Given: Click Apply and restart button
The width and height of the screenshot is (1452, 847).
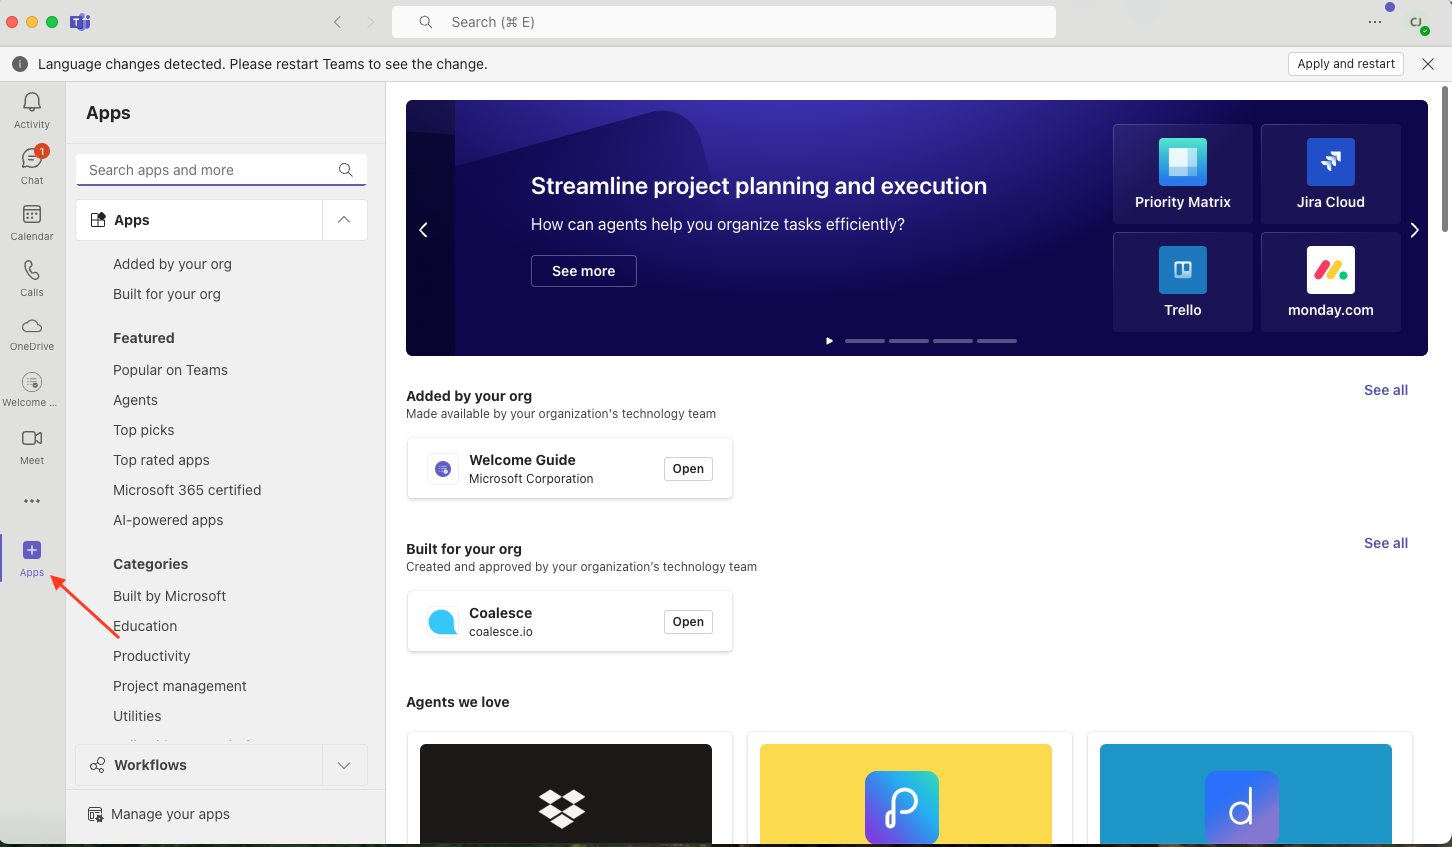Looking at the screenshot, I should coord(1345,64).
